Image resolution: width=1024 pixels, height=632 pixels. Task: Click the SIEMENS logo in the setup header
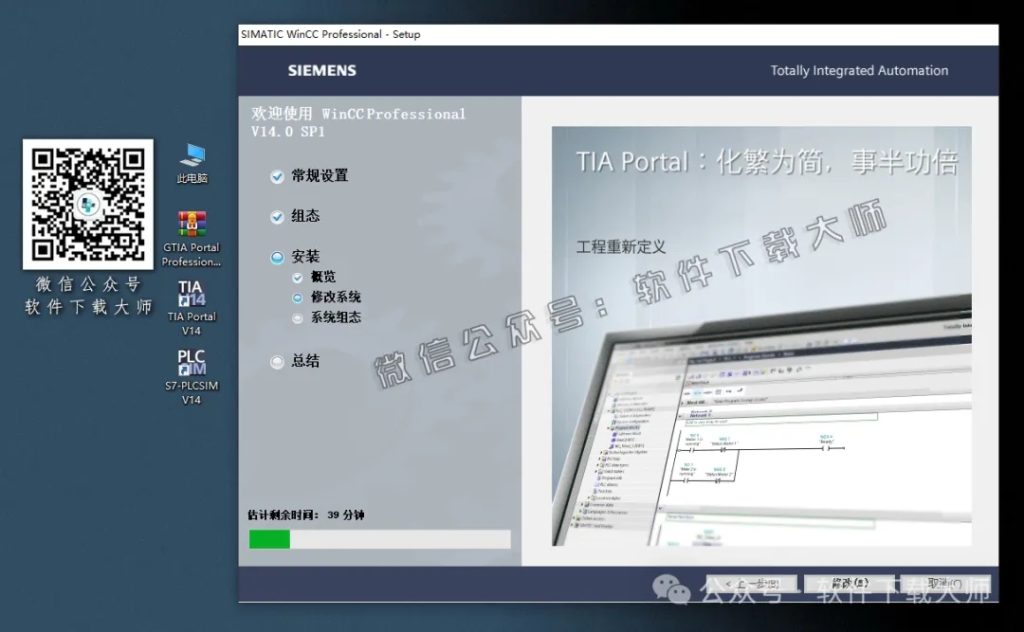[x=322, y=71]
